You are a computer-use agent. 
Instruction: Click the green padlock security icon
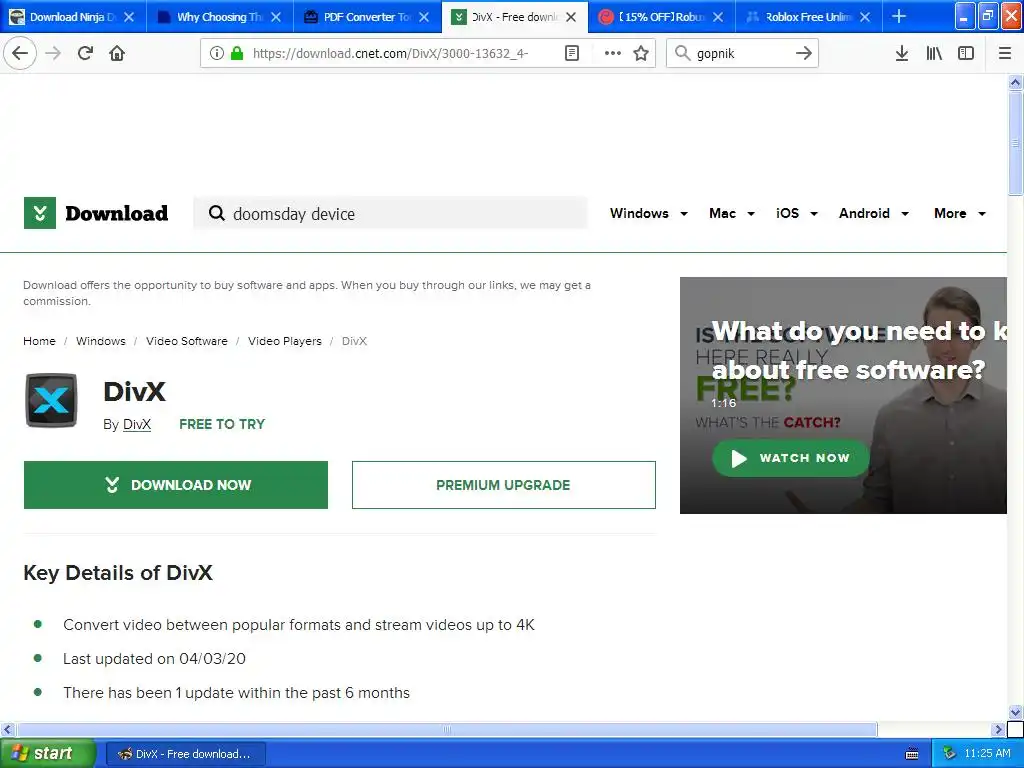pos(237,53)
